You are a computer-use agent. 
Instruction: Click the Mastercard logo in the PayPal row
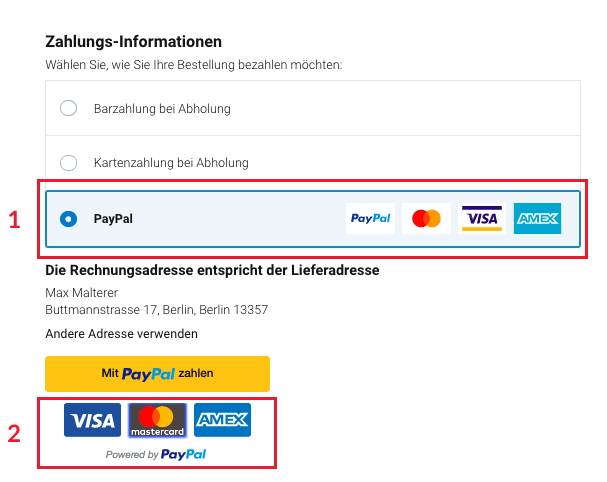tap(427, 218)
